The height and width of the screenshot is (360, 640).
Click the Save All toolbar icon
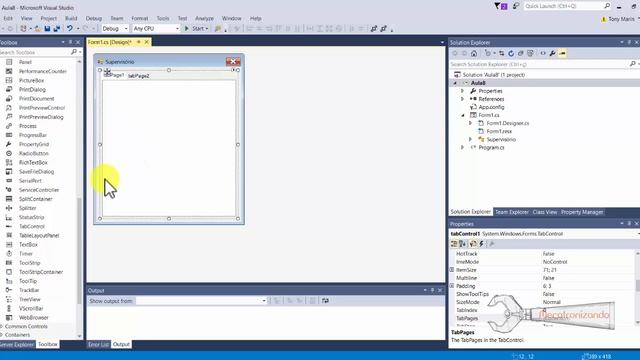click(x=56, y=29)
